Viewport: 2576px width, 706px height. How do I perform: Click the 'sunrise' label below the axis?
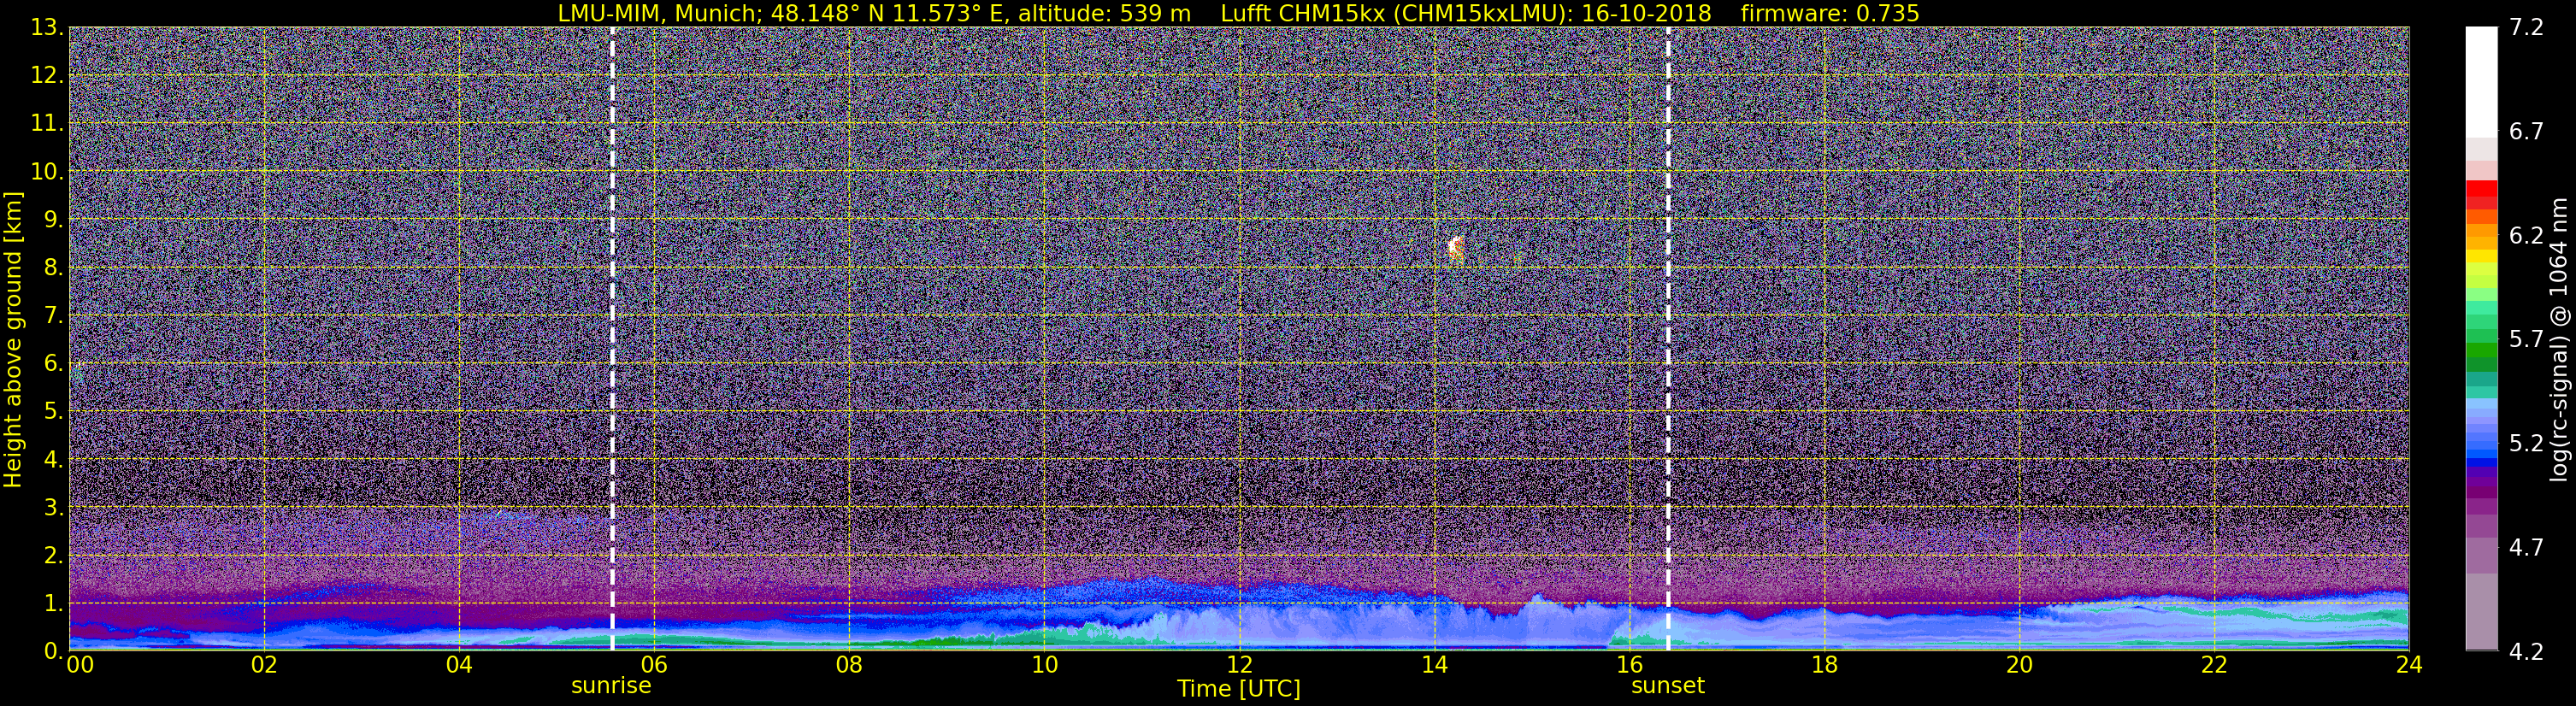[x=611, y=686]
